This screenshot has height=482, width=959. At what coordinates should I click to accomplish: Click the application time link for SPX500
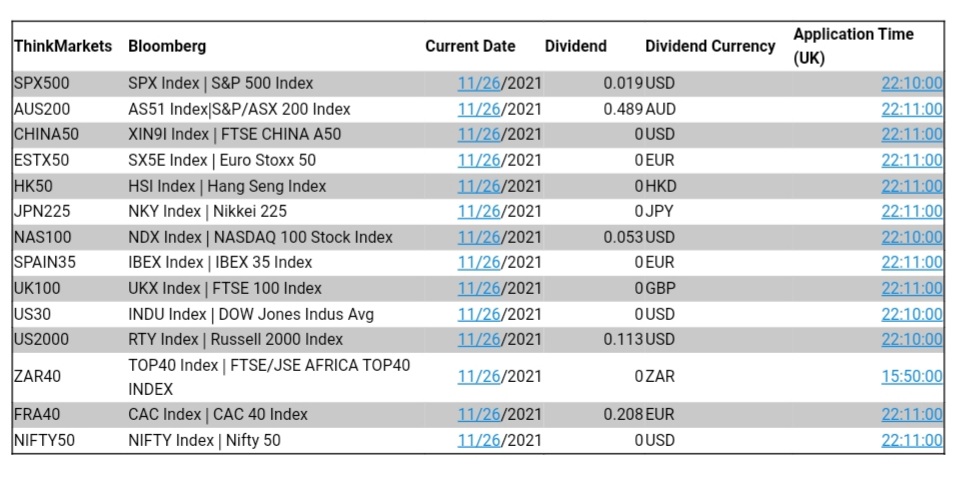point(911,83)
